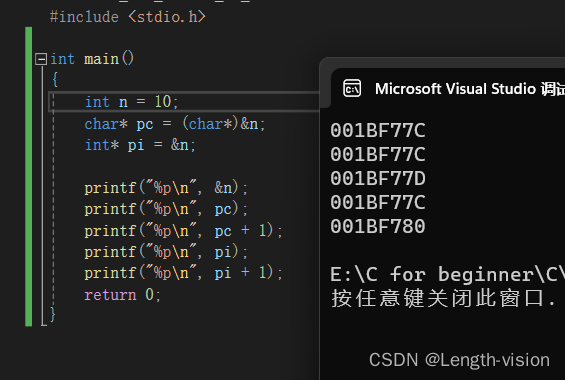The width and height of the screenshot is (565, 380).
Task: Click the 'int* pi = &n;' line
Action: coord(140,145)
